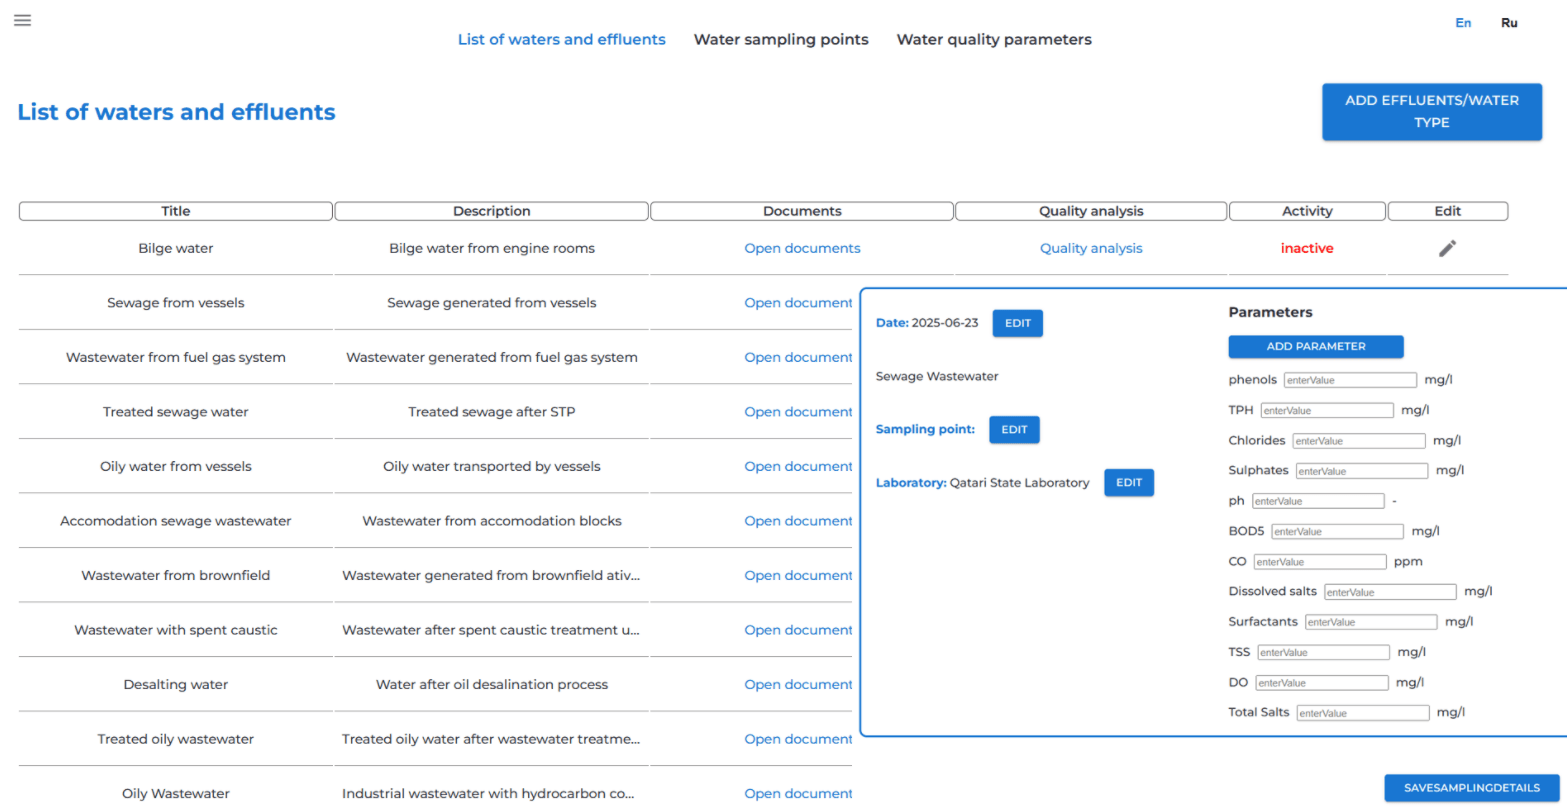This screenshot has width=1567, height=812.
Task: Focus the Chlorides value input
Action: click(x=1359, y=440)
